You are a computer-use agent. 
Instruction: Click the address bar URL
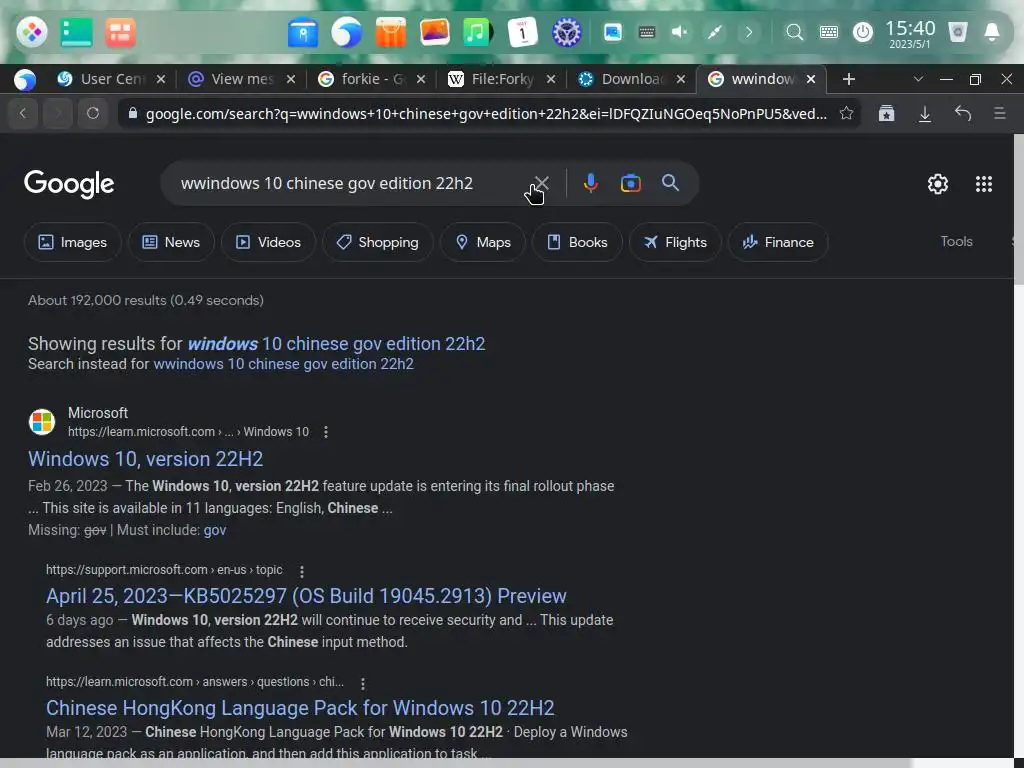[486, 114]
